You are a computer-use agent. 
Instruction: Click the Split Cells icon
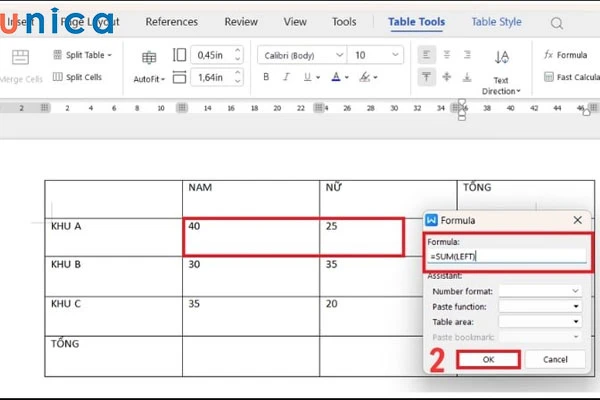pos(56,76)
